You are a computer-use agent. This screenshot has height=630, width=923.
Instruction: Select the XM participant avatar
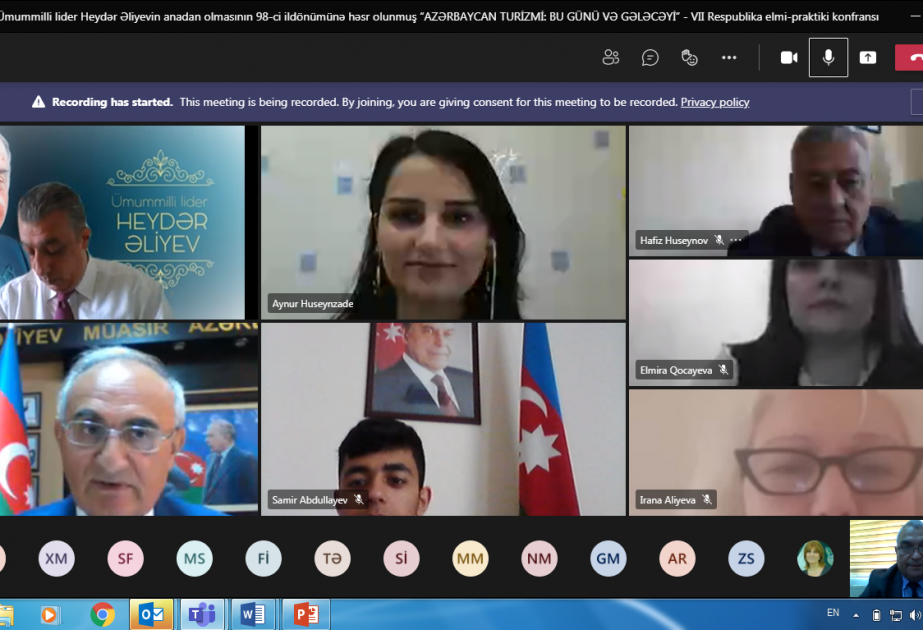(57, 558)
